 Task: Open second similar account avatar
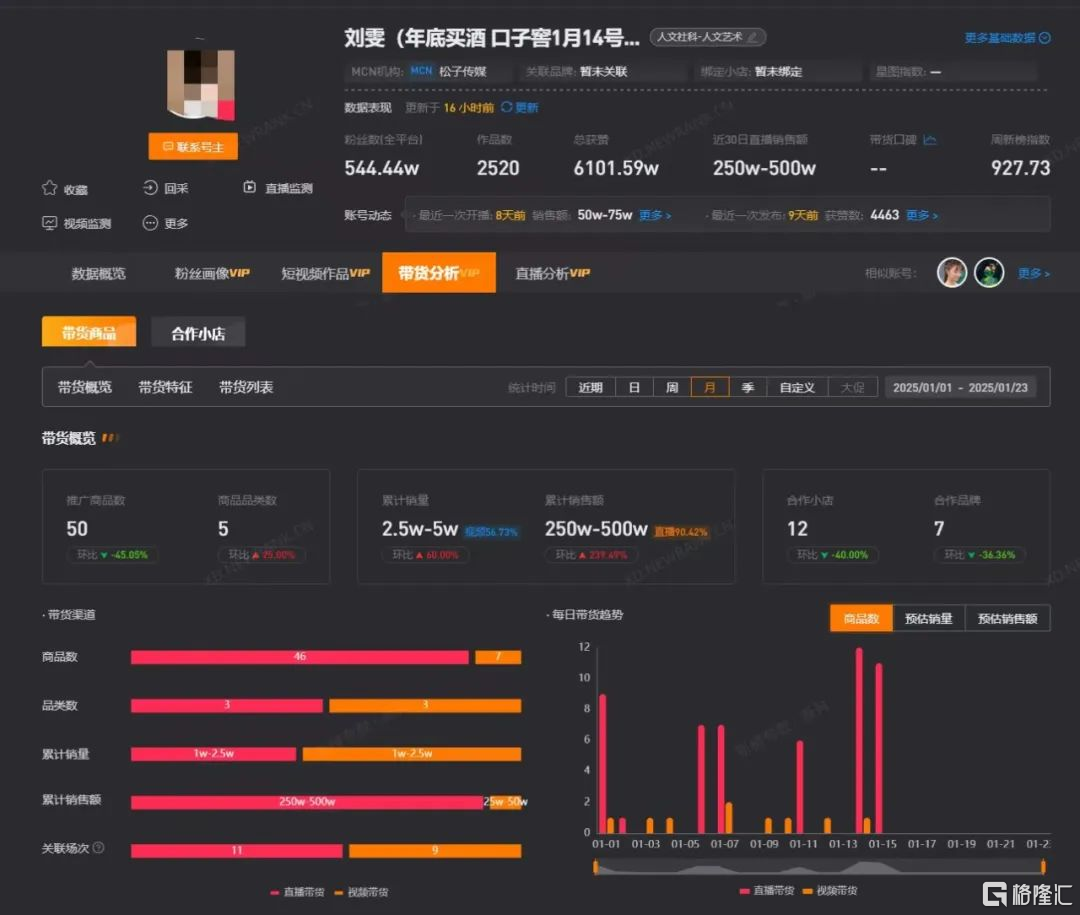[x=989, y=273]
